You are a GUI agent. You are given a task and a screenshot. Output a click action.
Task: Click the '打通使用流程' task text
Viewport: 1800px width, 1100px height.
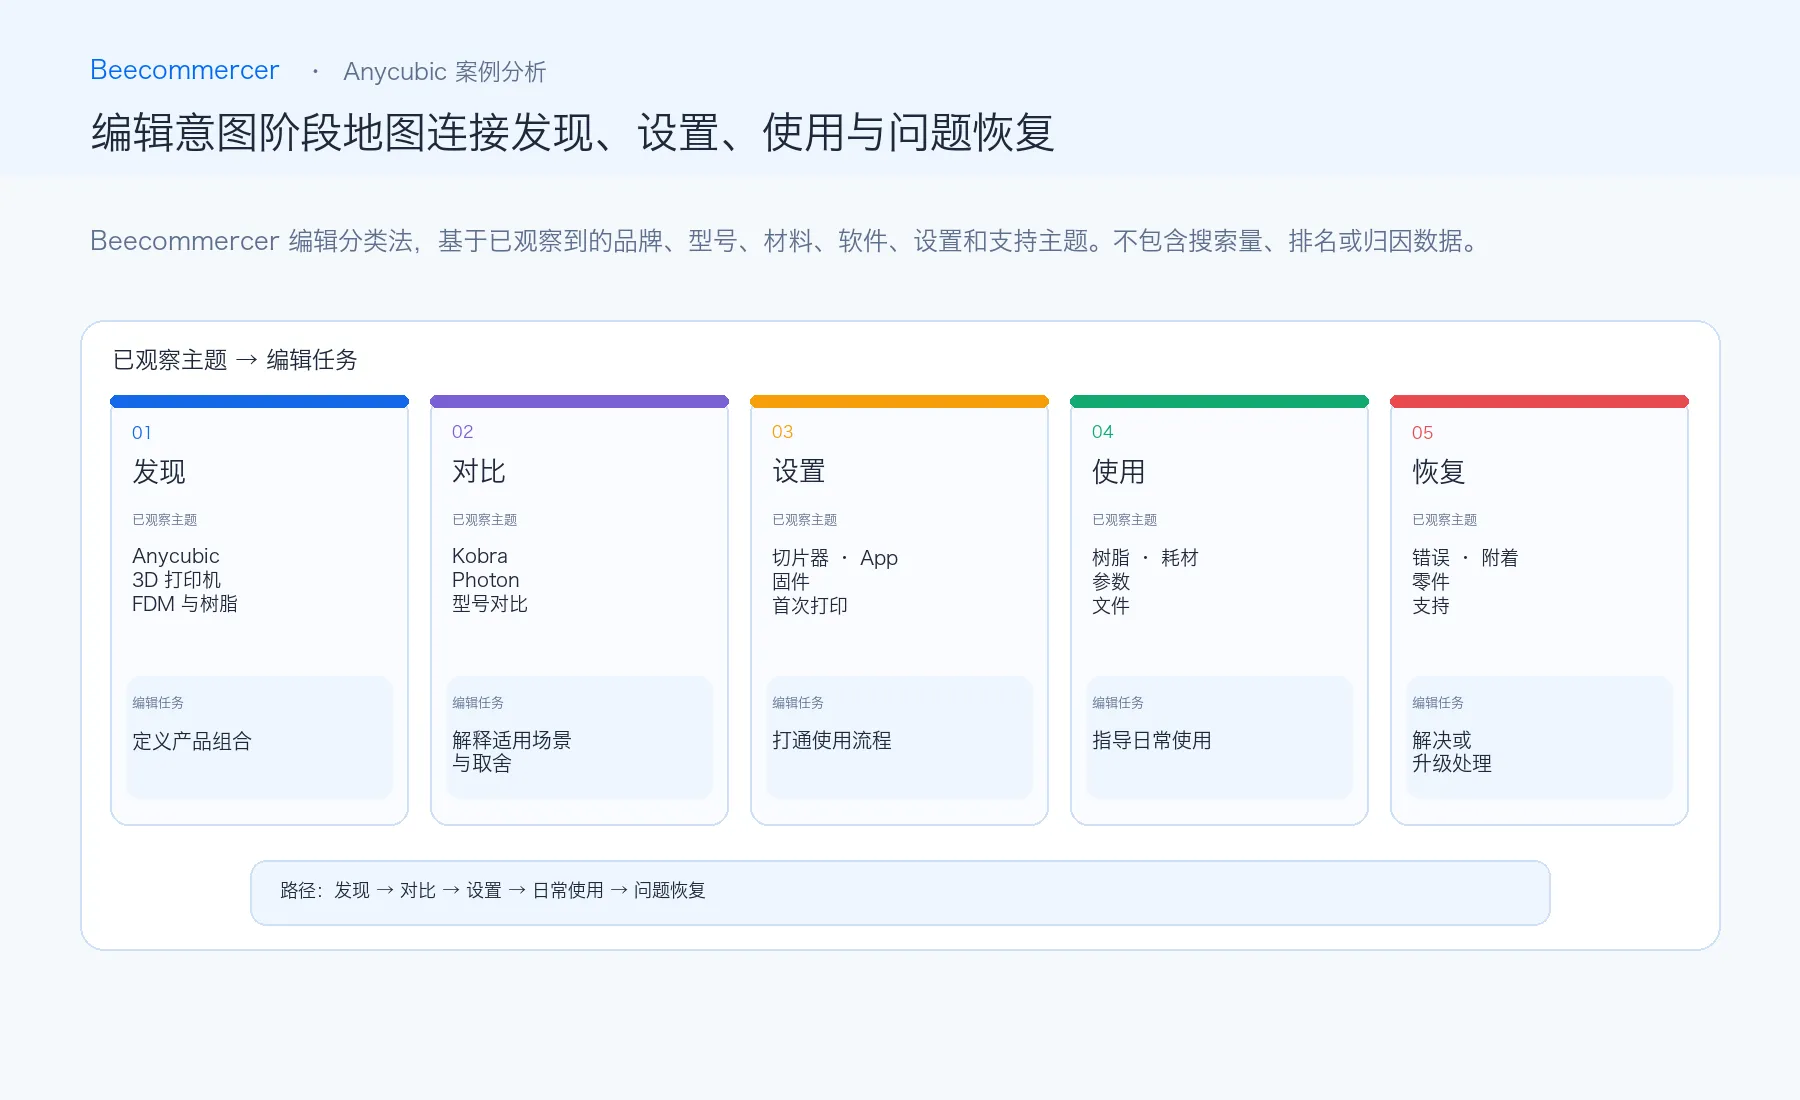(832, 741)
